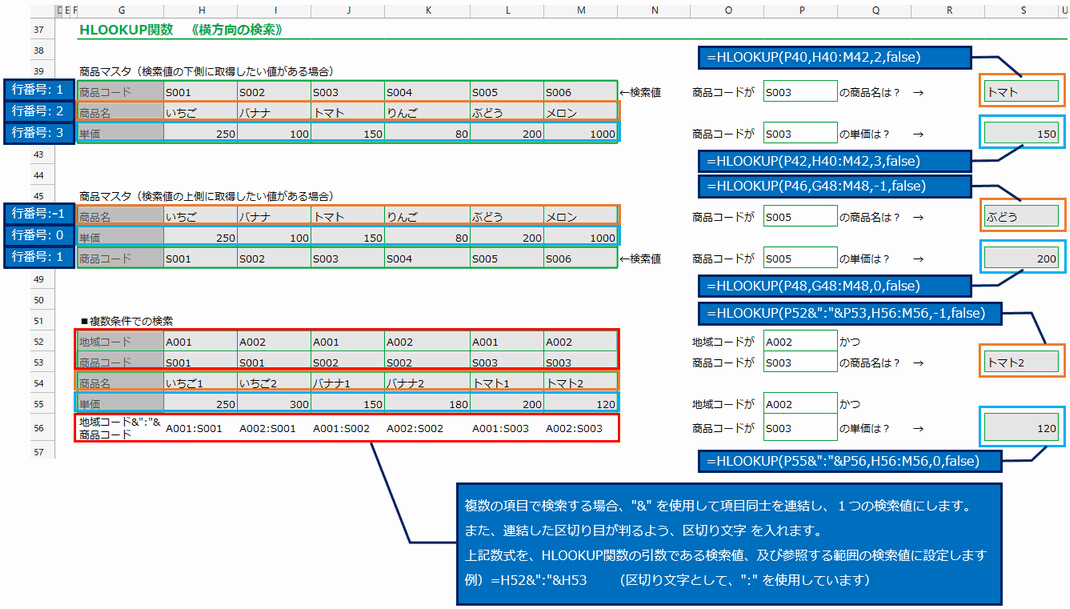
Task: Click the '■複数条件での検索' heading
Action: click(x=127, y=321)
